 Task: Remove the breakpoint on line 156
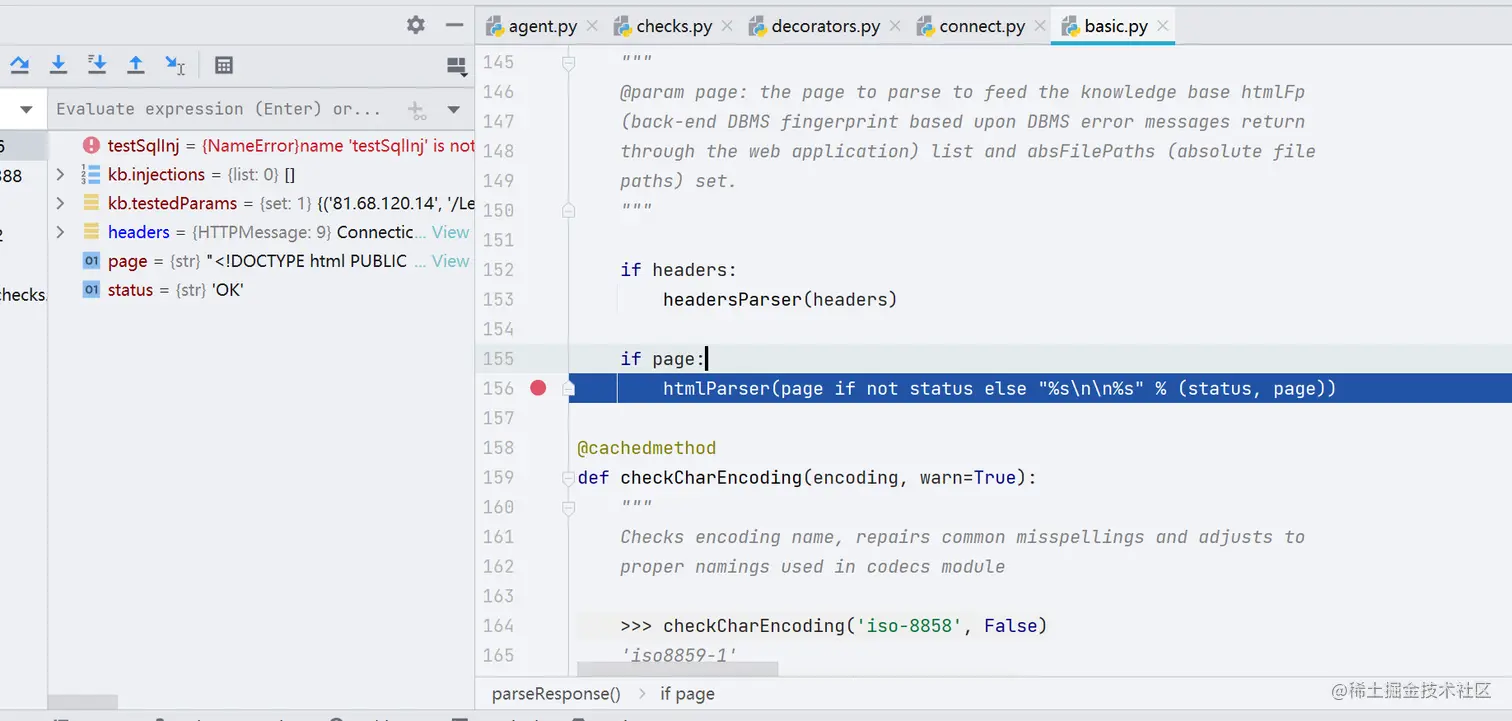pyautogui.click(x=538, y=388)
